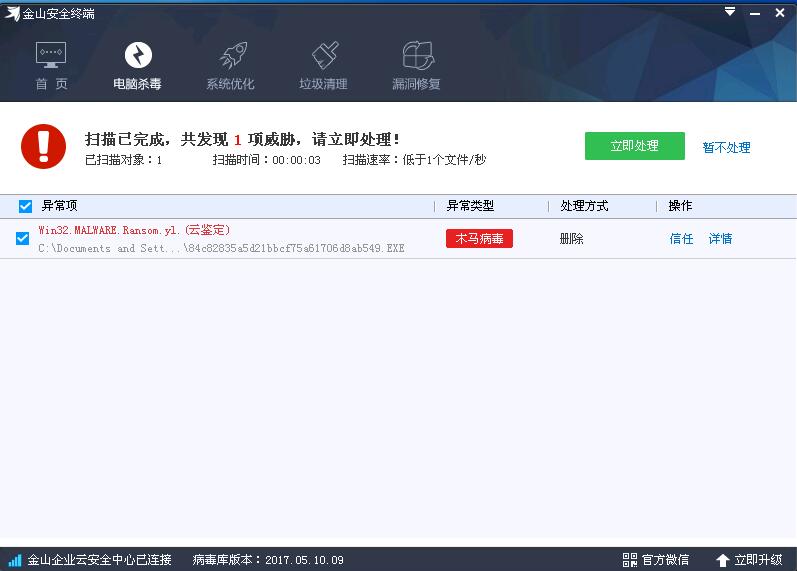Open 系统优化 rocket icon
The image size is (797, 571).
pyautogui.click(x=233, y=55)
